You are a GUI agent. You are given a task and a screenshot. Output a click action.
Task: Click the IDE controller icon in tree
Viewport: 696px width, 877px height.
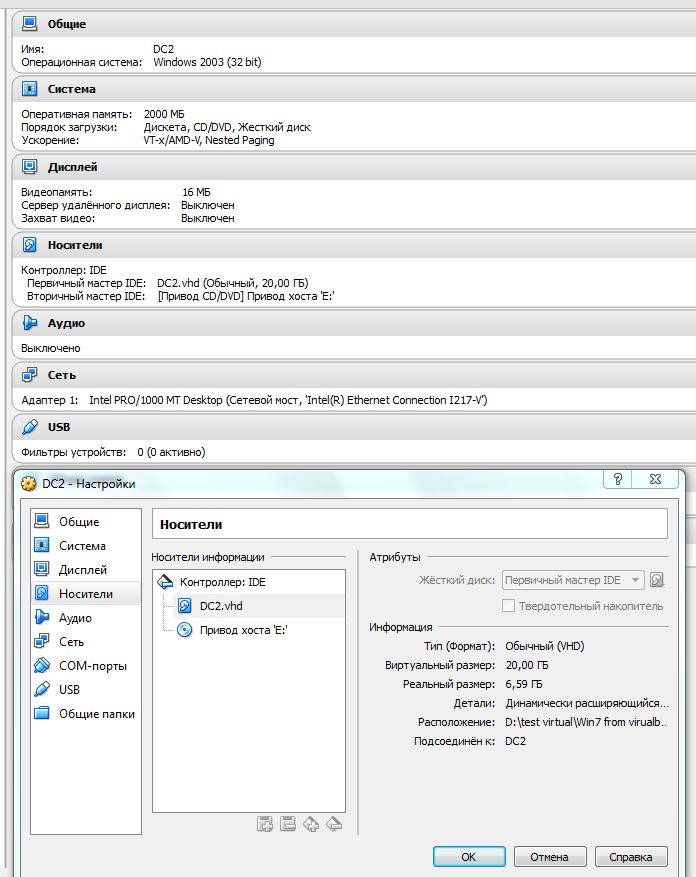click(x=165, y=582)
